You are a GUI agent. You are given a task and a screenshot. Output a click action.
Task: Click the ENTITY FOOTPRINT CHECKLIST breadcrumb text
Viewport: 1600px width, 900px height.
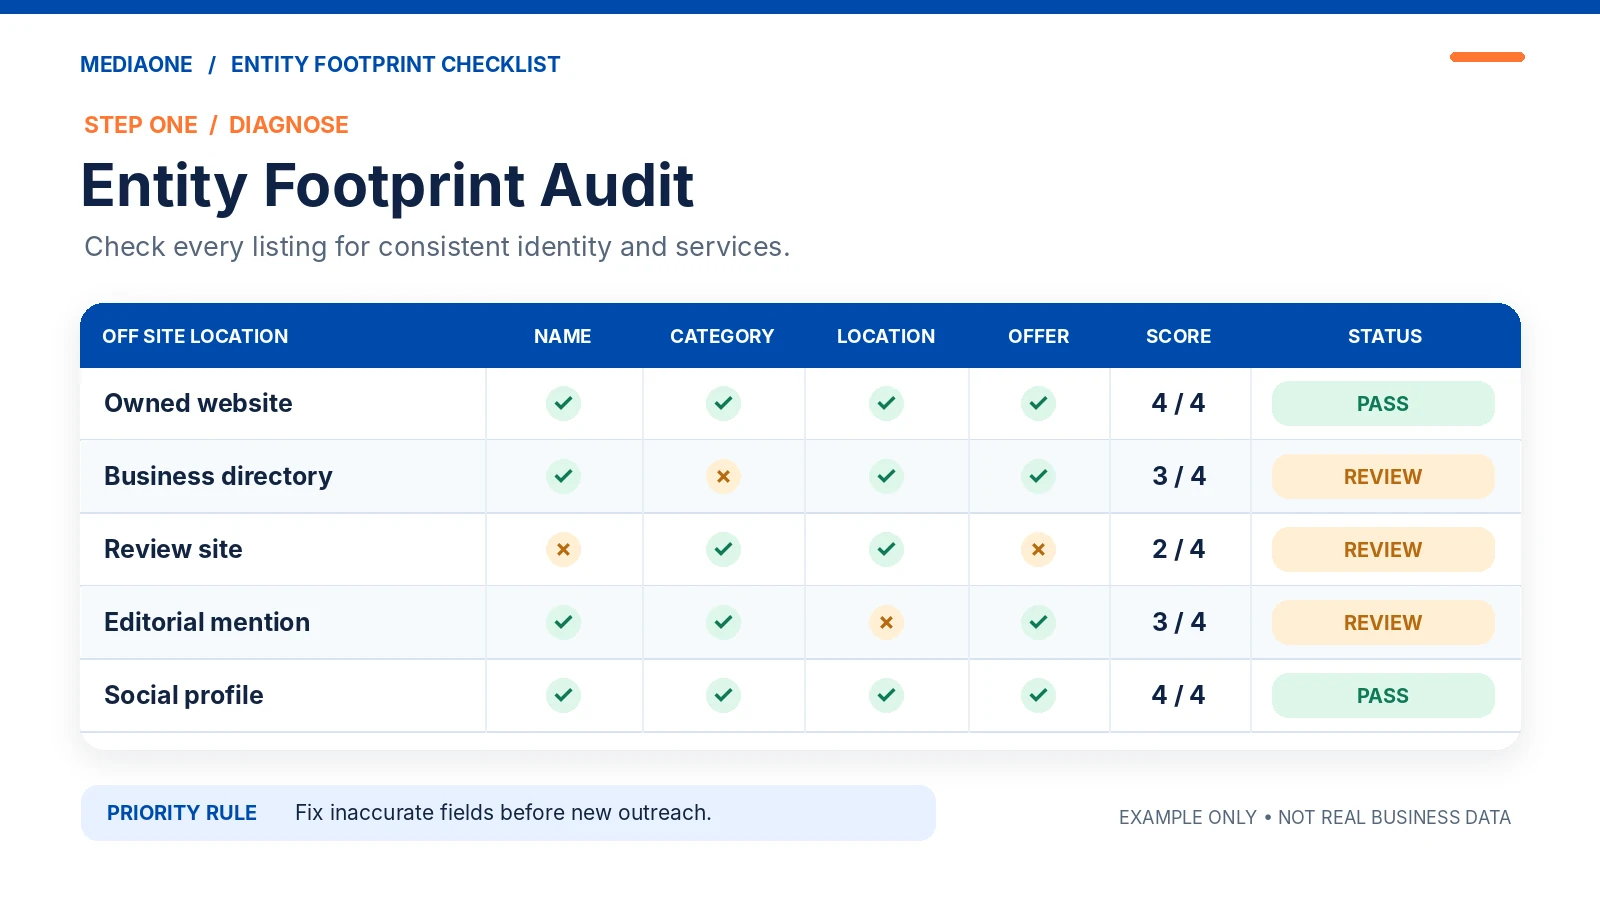pos(396,65)
